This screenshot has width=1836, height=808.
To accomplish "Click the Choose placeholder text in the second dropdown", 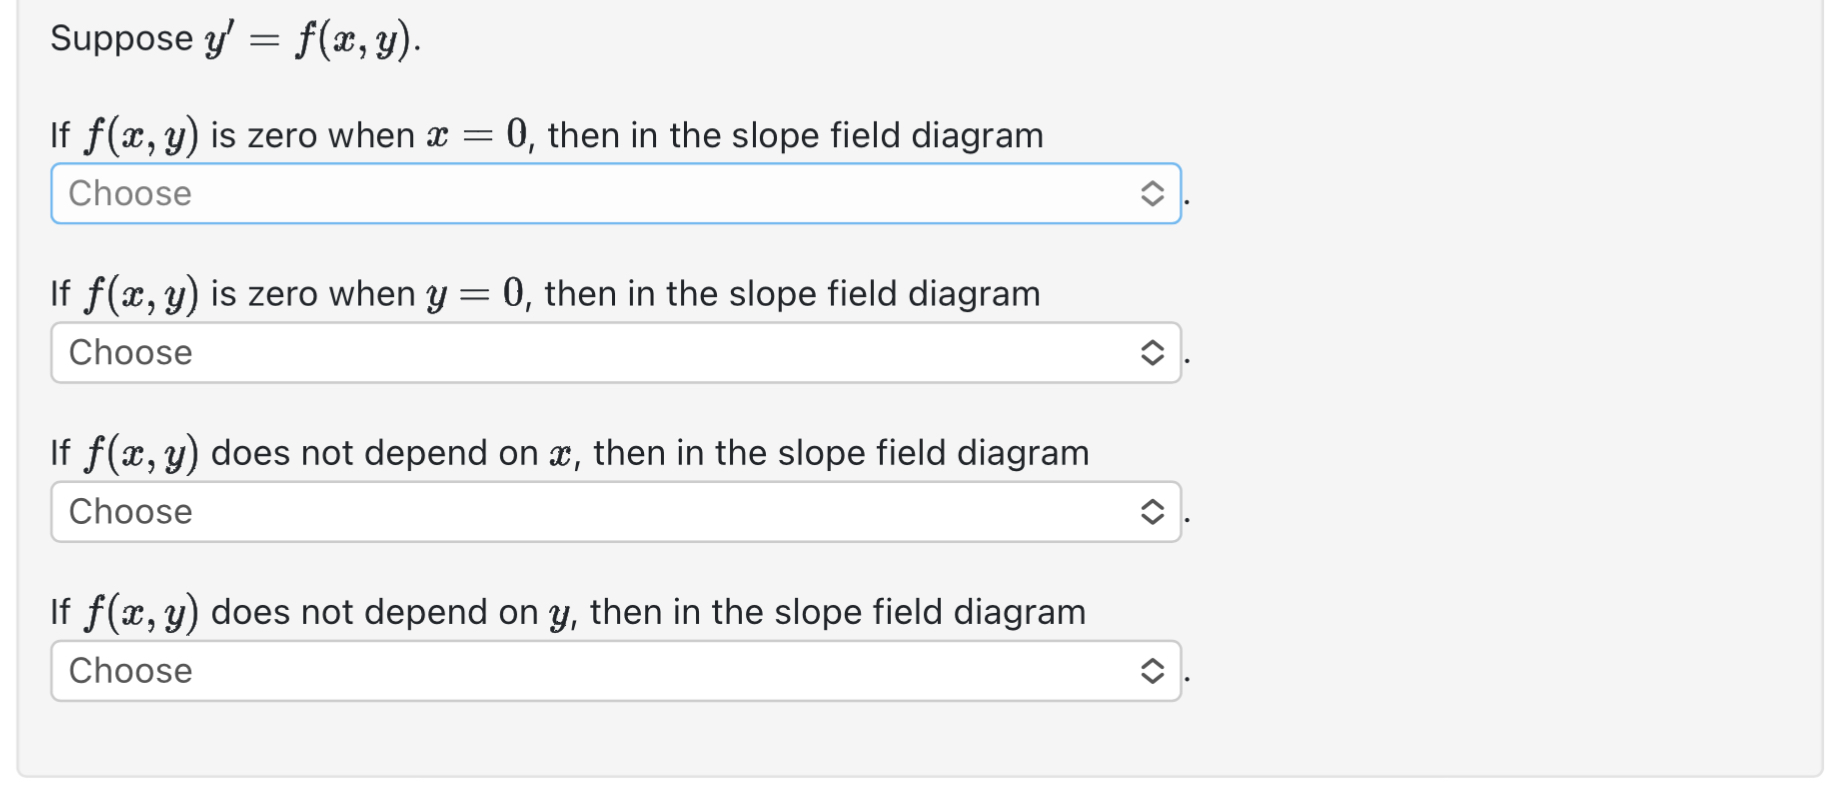I will [x=129, y=352].
